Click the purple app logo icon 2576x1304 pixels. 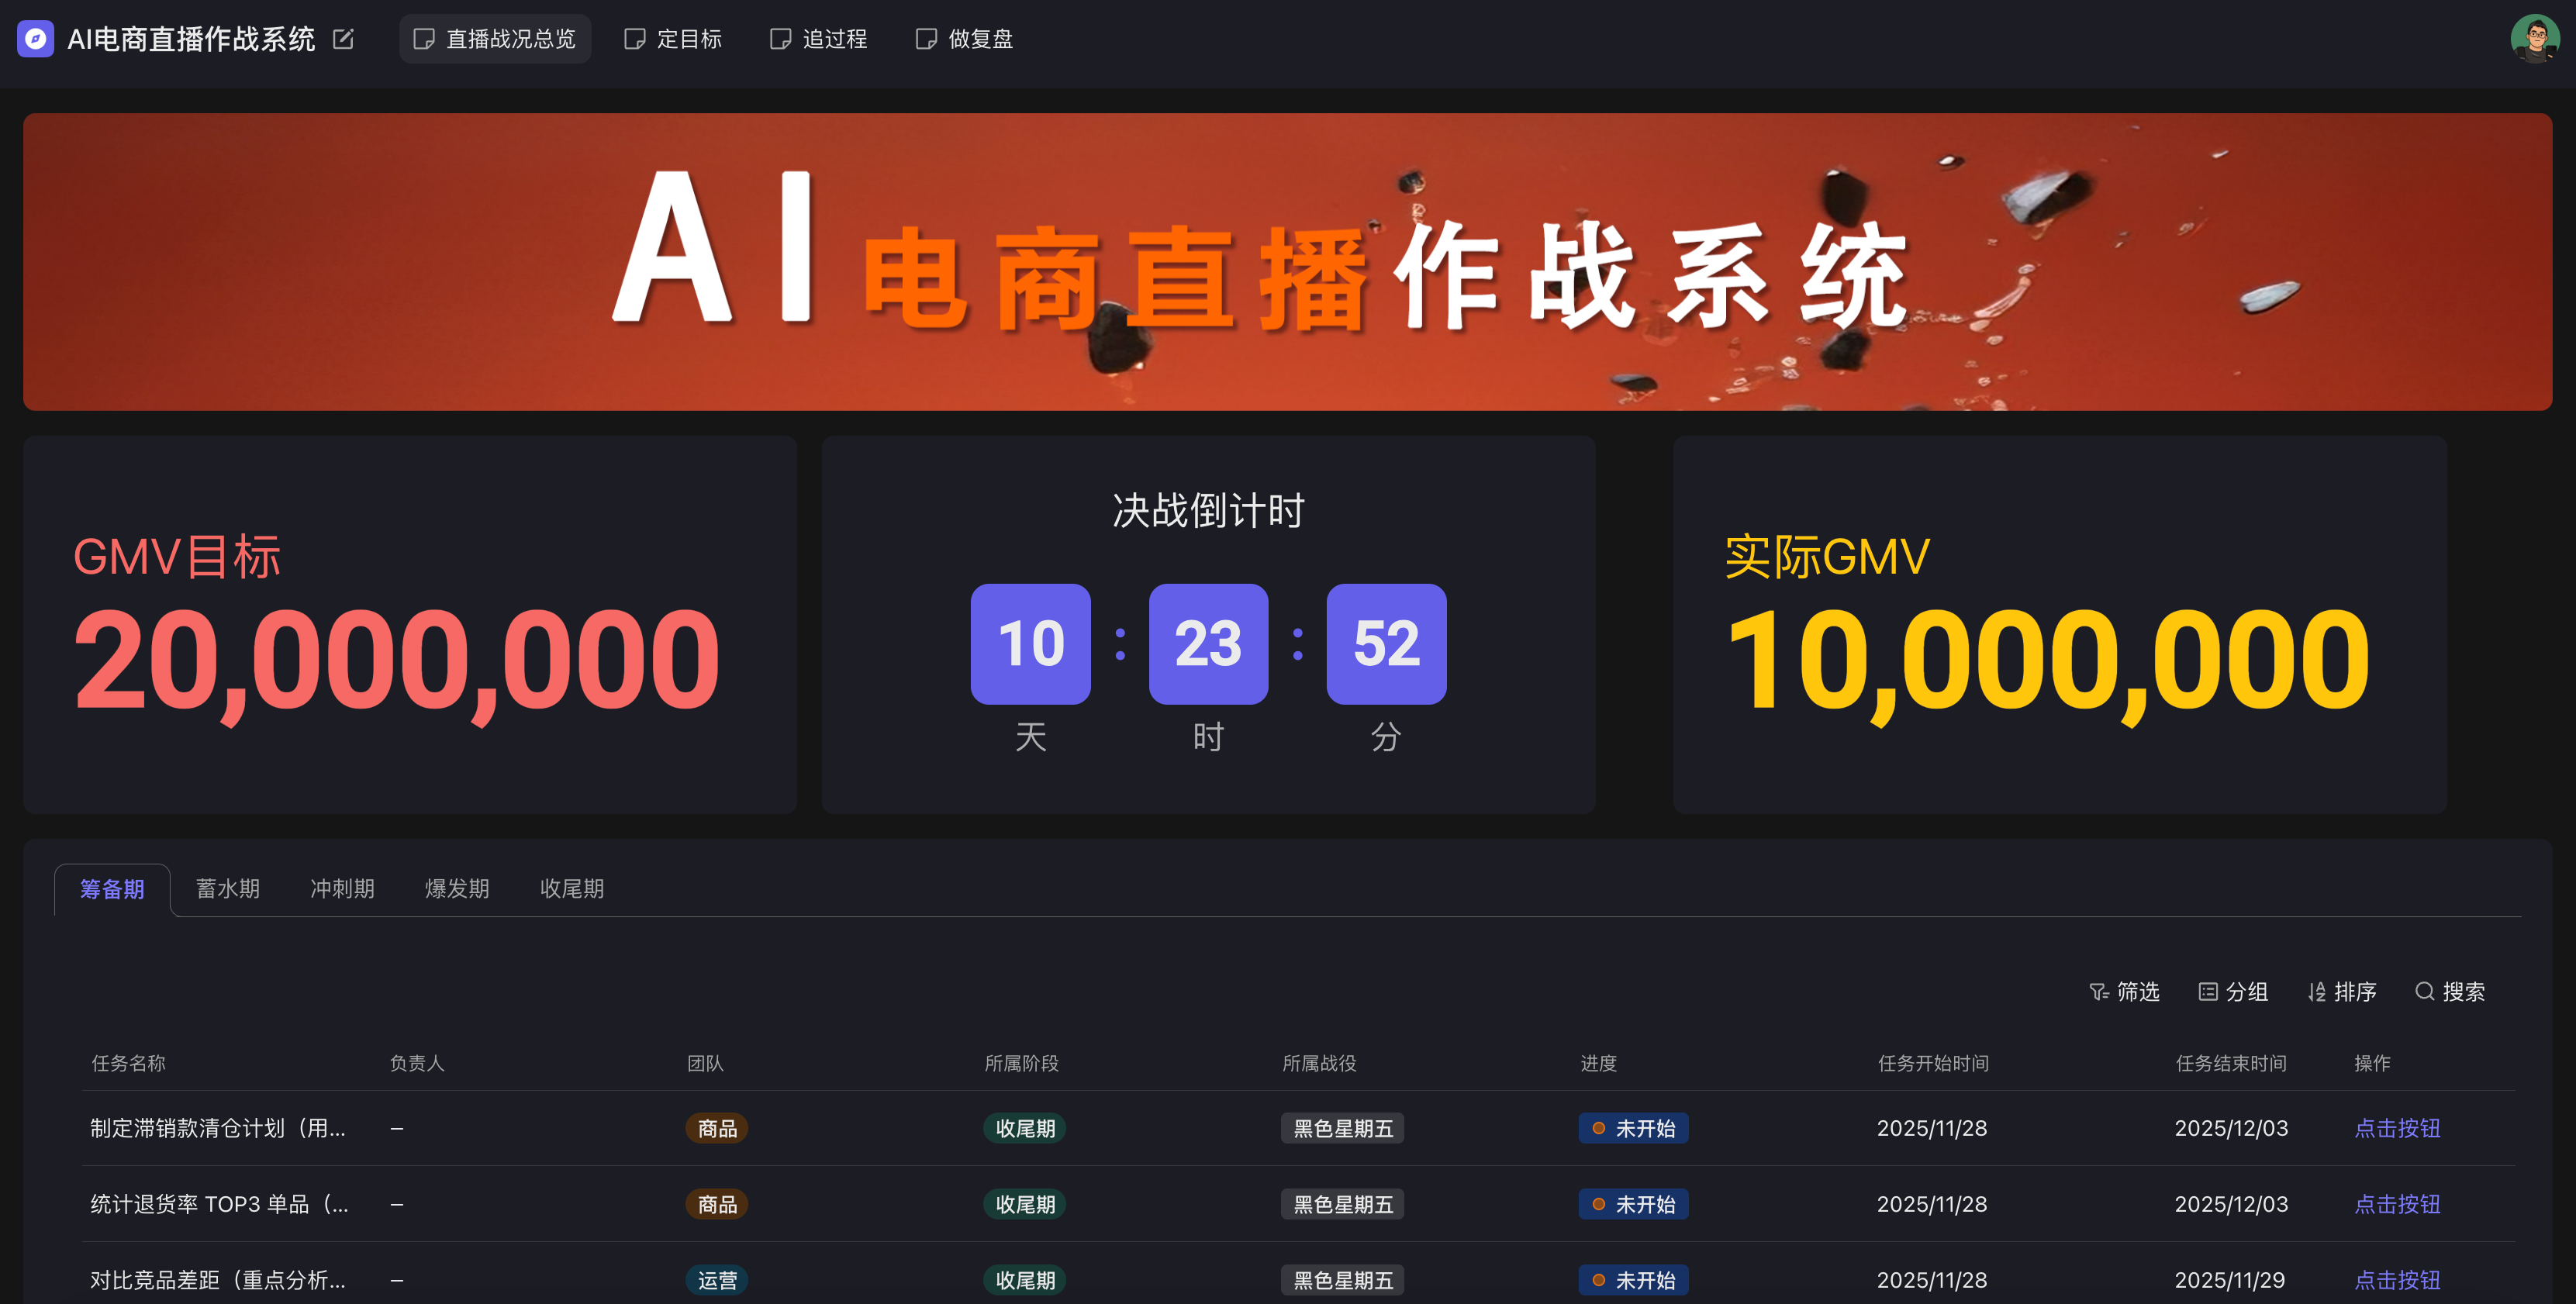35,39
